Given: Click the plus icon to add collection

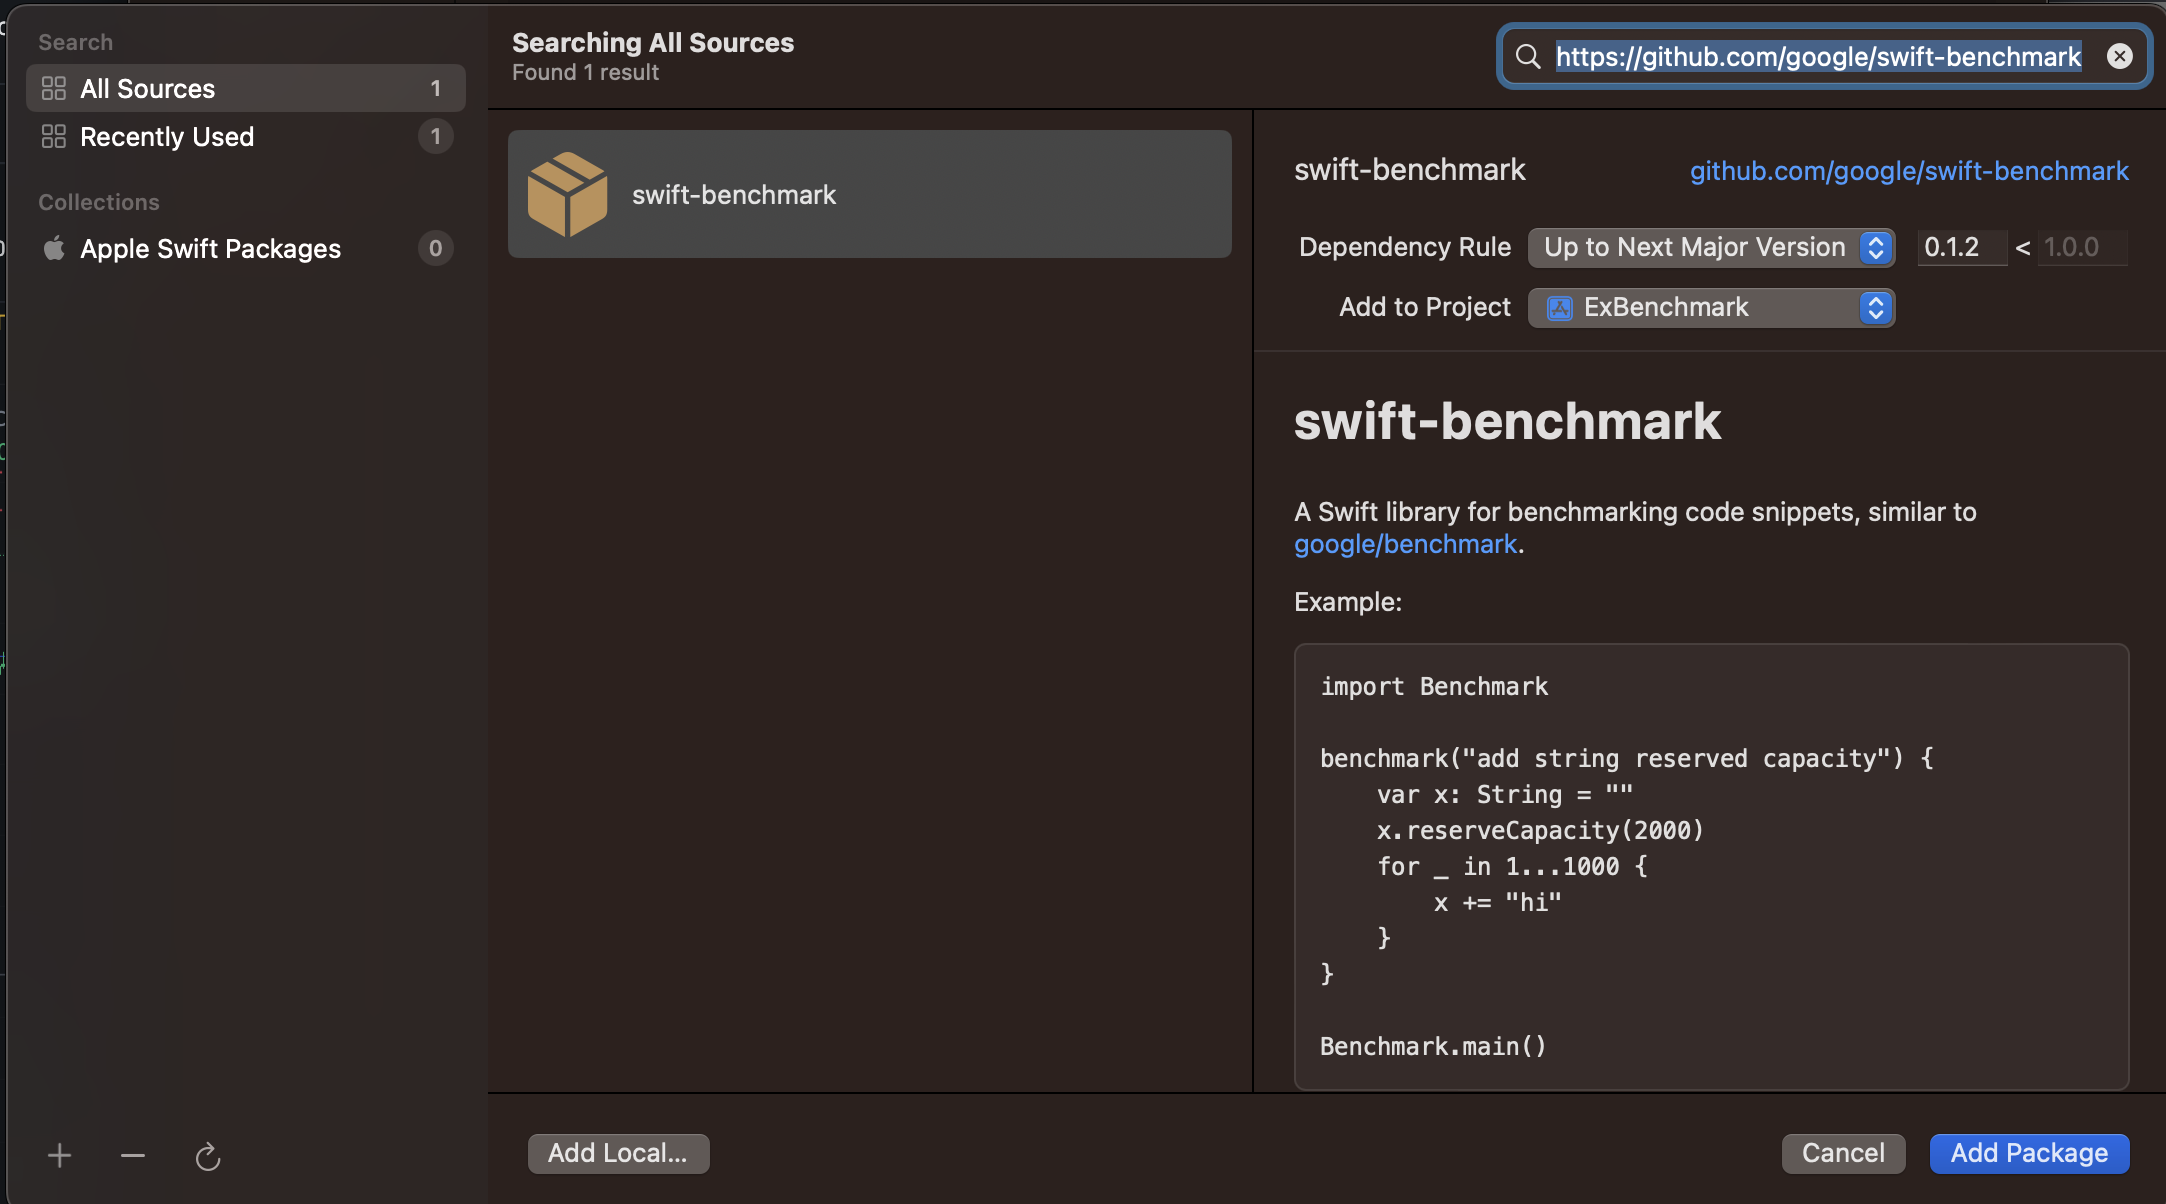Looking at the screenshot, I should click(59, 1156).
